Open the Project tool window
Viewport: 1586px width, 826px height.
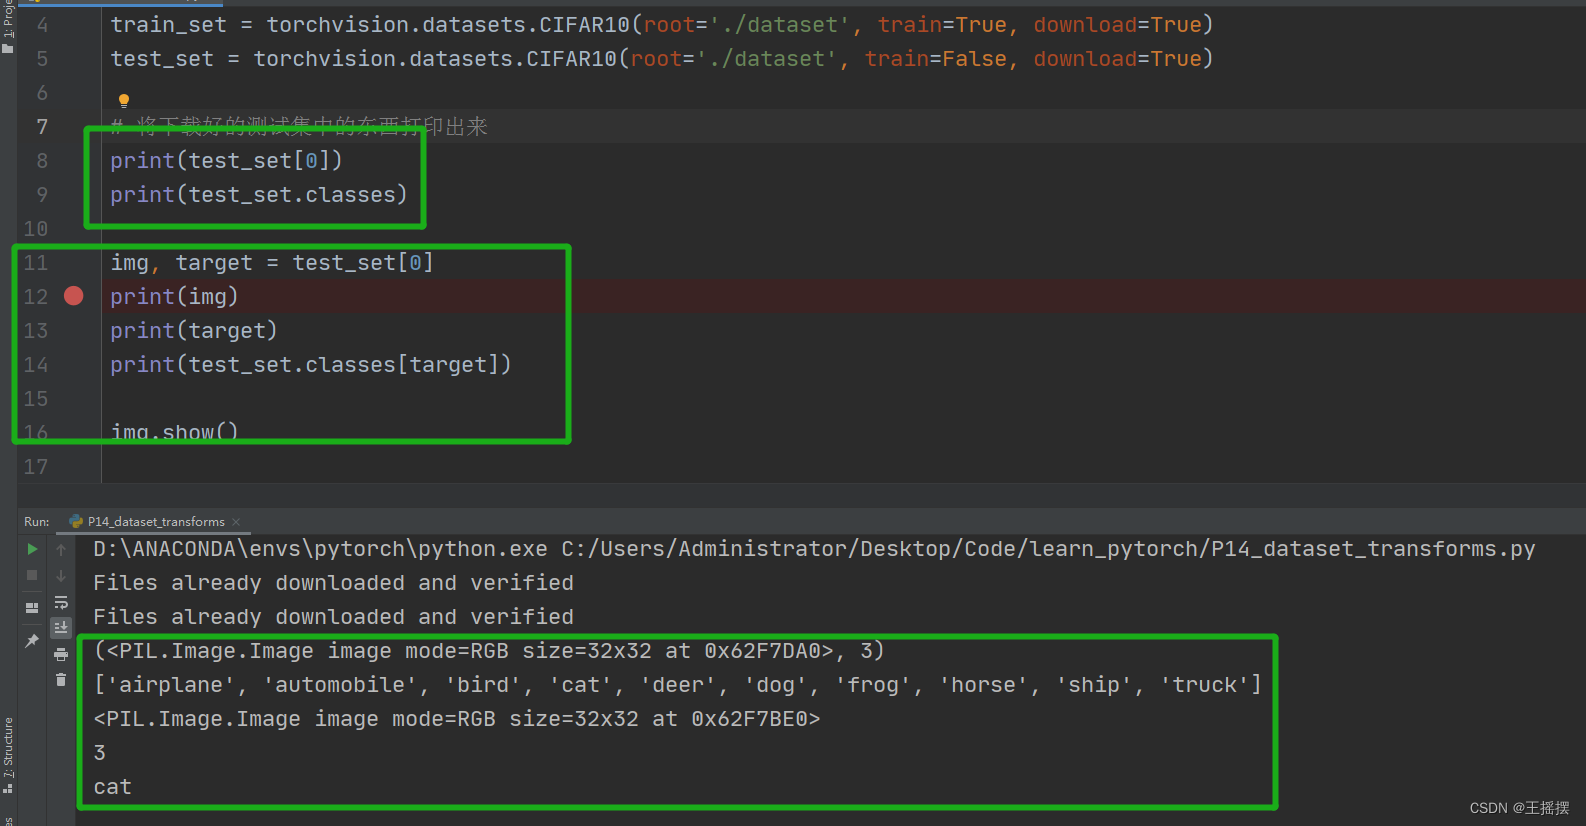click(8, 26)
